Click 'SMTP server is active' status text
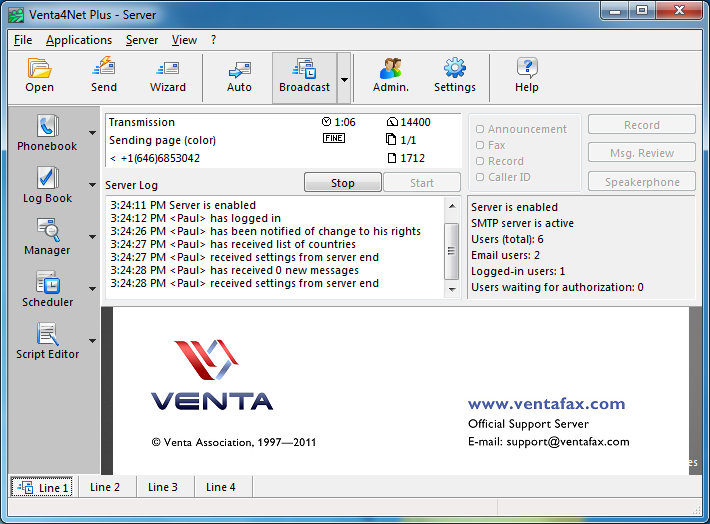The height and width of the screenshot is (524, 710). pos(522,223)
